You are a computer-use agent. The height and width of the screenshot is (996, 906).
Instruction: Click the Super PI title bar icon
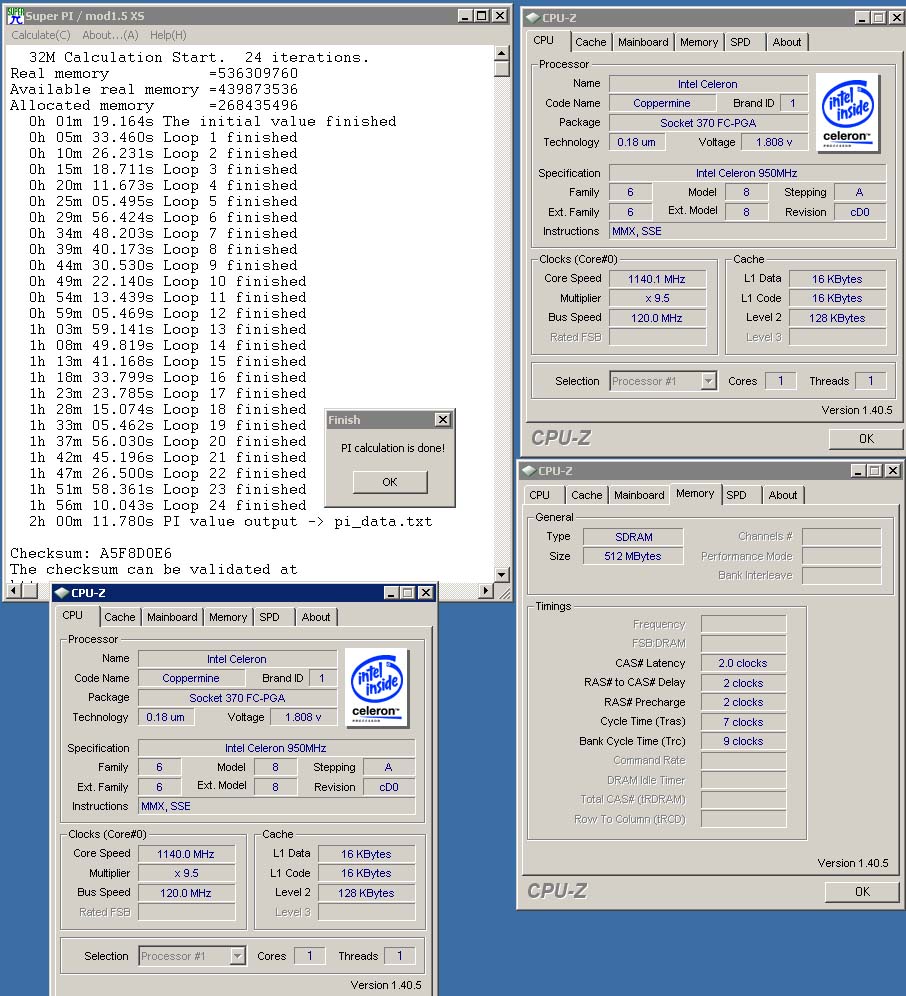pyautogui.click(x=15, y=16)
